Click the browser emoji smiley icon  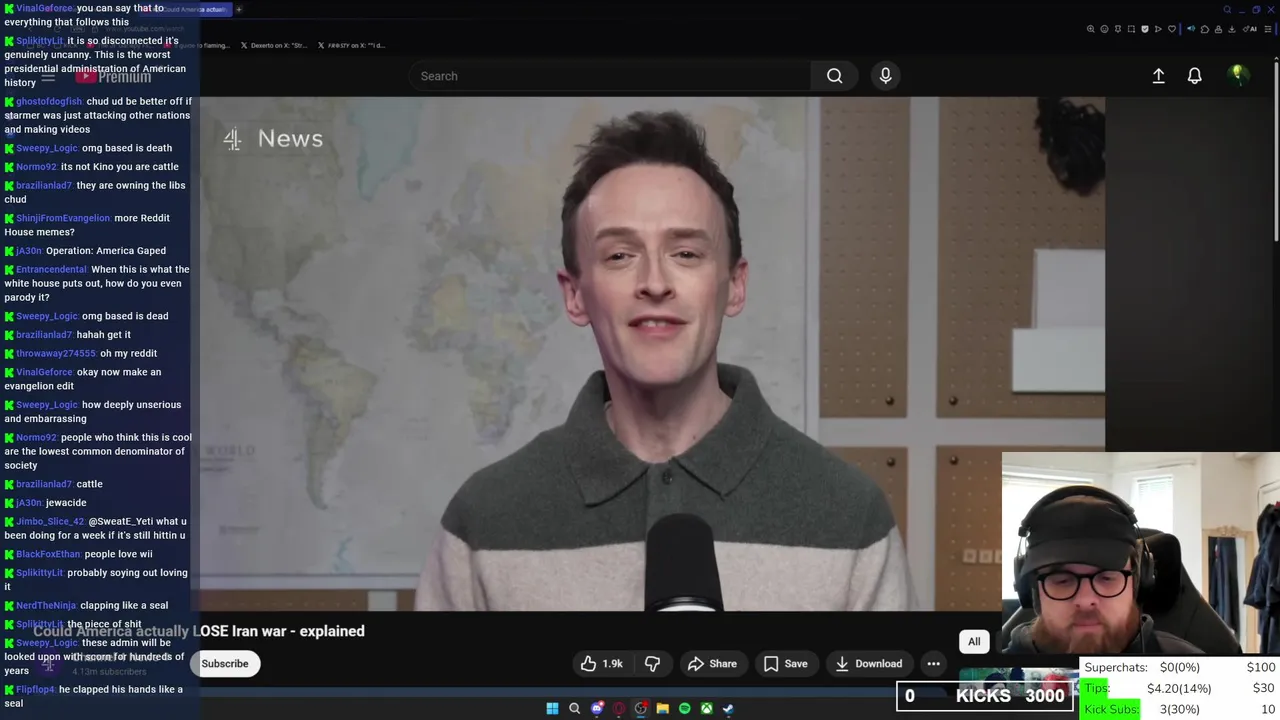click(x=1104, y=29)
